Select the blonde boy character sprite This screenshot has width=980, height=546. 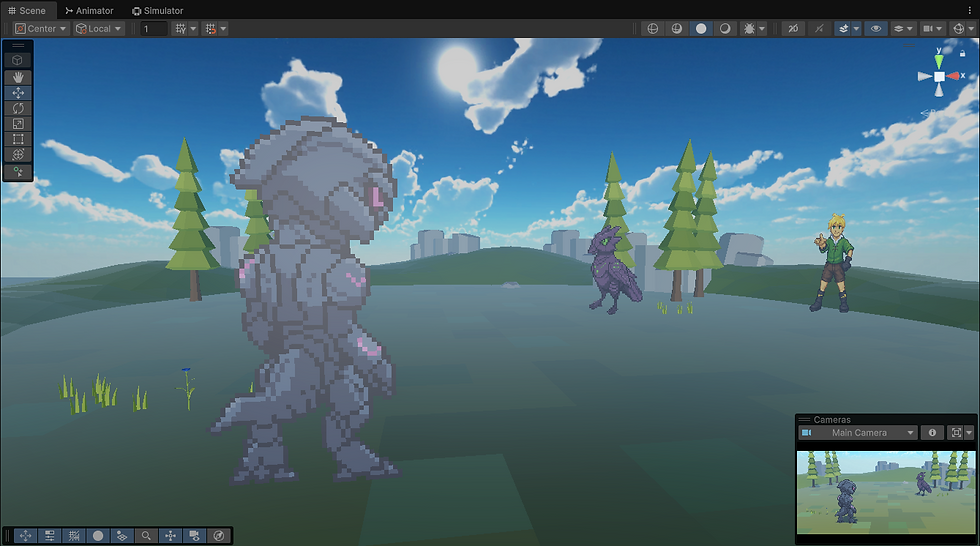pos(834,262)
